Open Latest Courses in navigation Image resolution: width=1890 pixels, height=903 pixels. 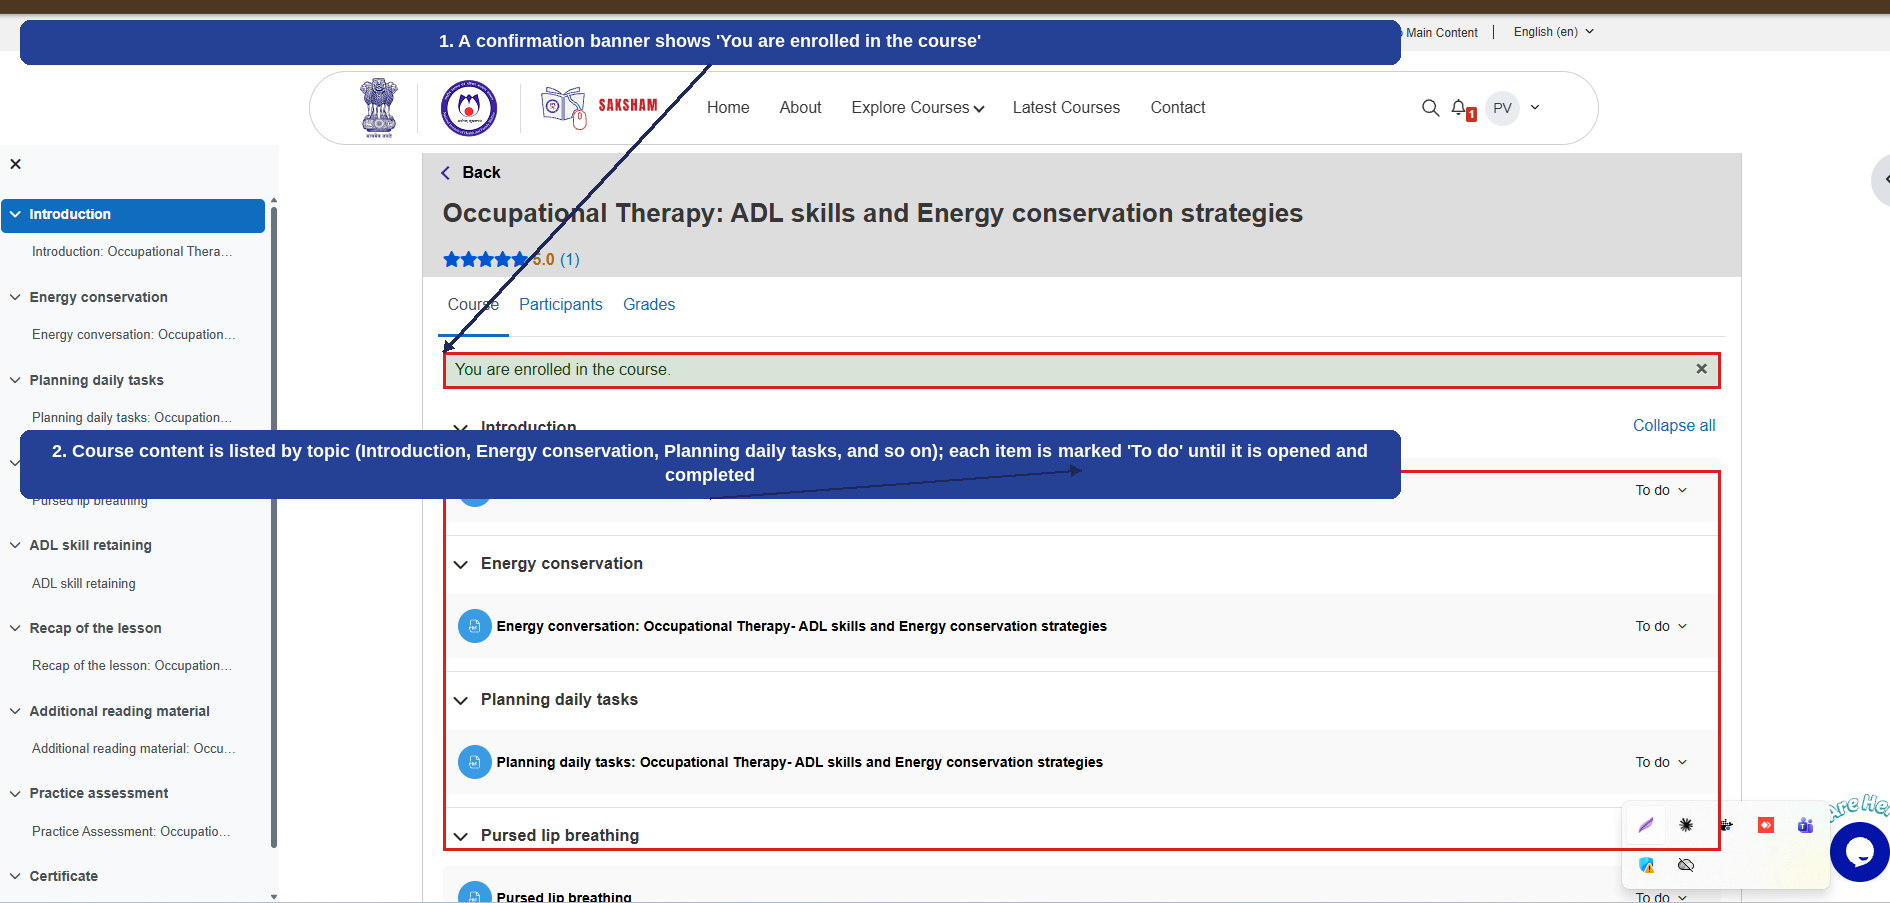1066,108
